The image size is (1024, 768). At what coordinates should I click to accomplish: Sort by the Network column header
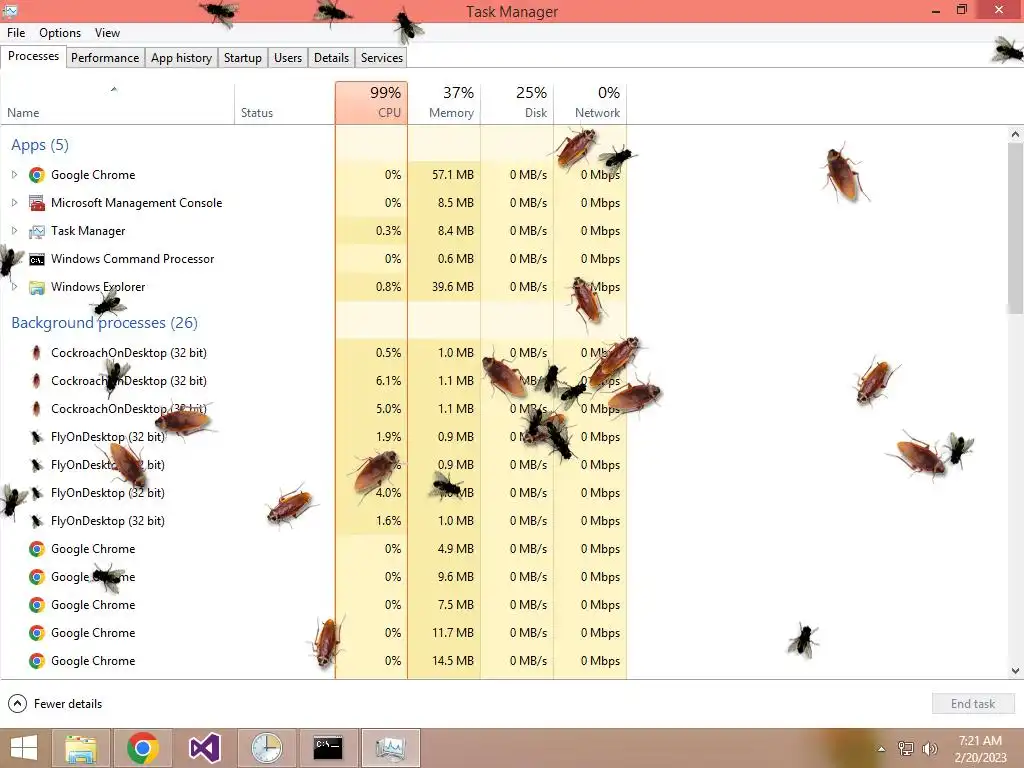(x=590, y=103)
